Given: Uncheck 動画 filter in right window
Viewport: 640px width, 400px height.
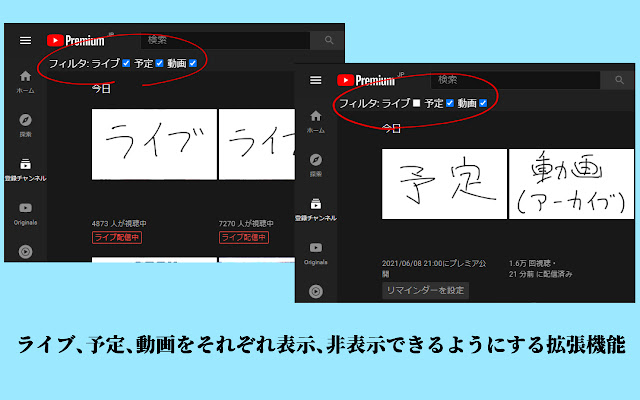Looking at the screenshot, I should tap(483, 103).
